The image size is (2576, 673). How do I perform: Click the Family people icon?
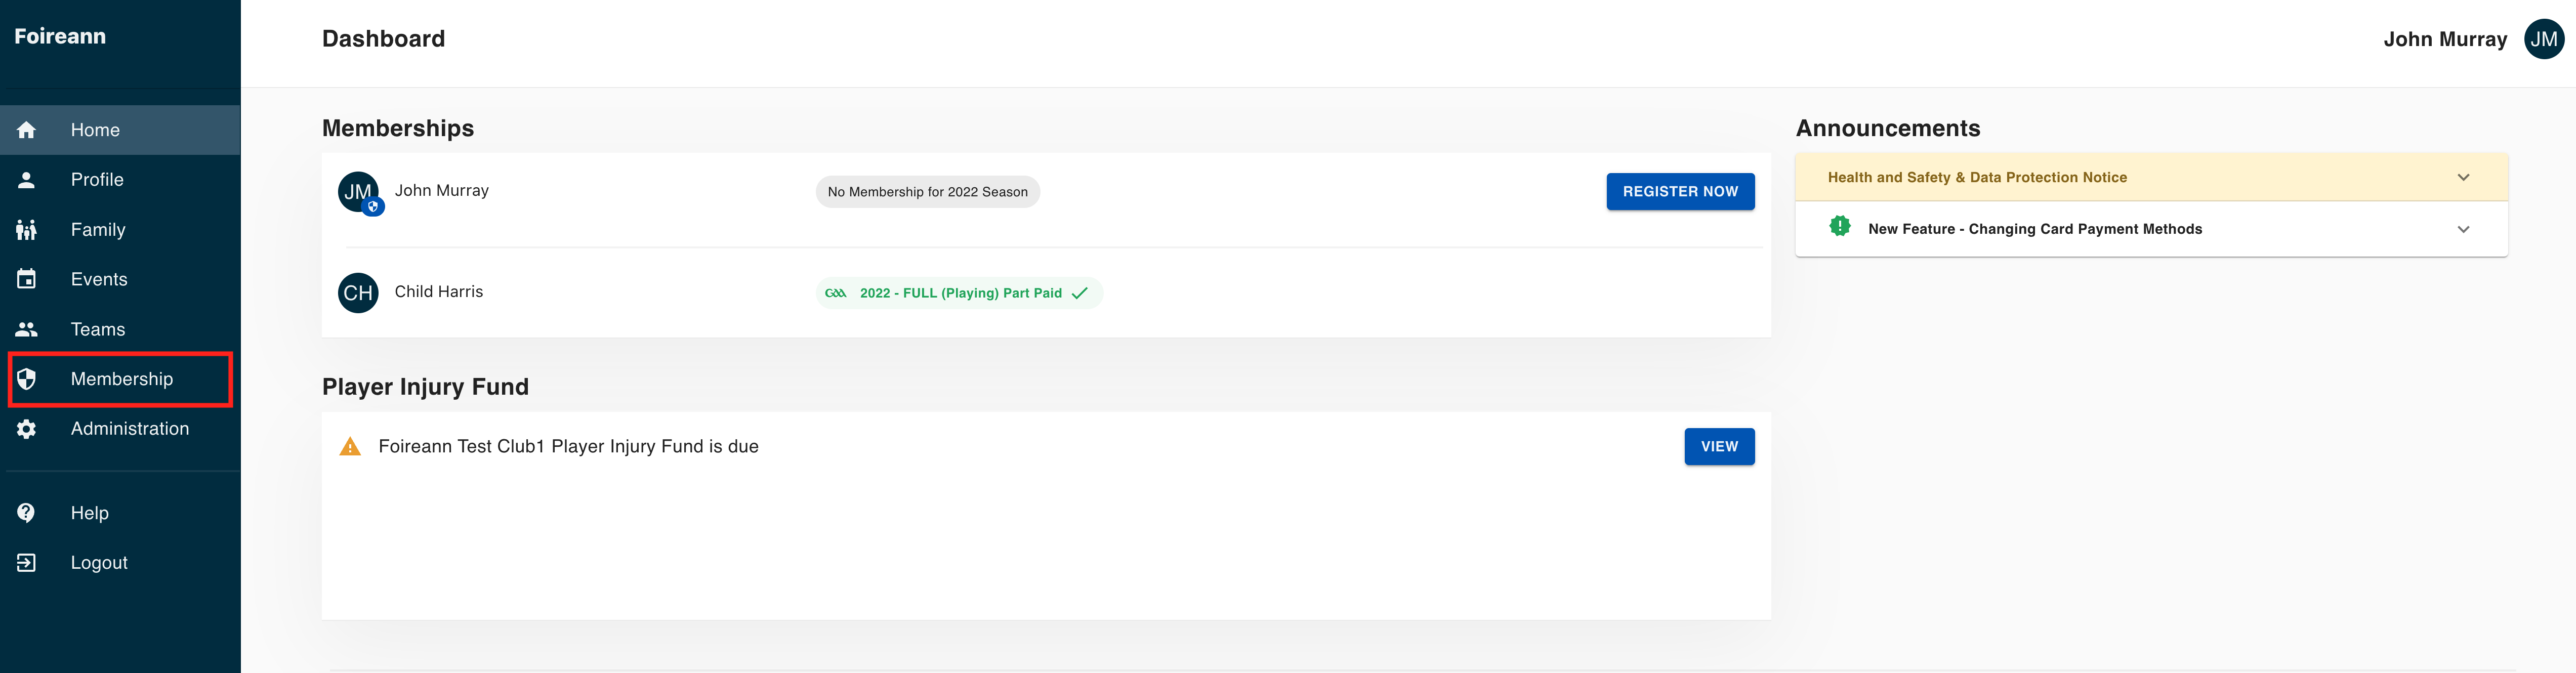(26, 230)
